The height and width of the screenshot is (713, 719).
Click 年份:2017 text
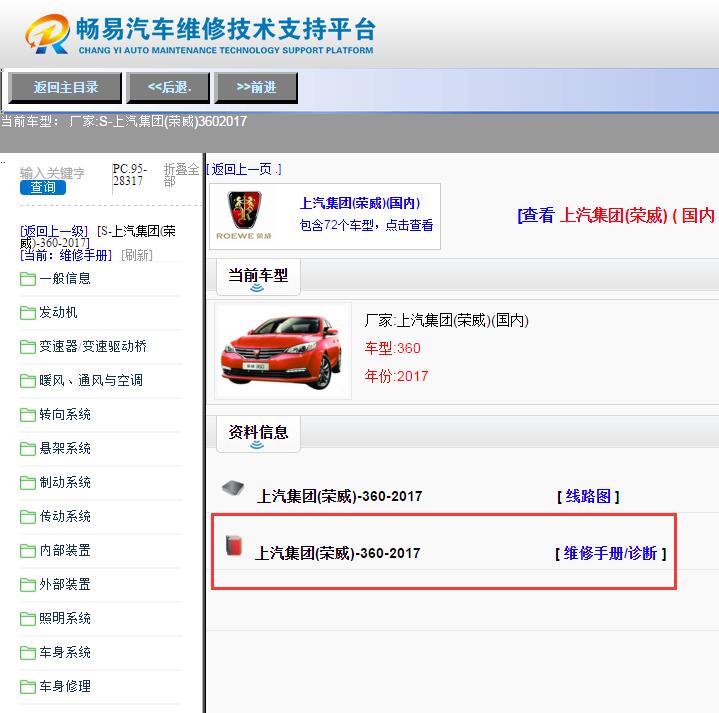point(396,376)
